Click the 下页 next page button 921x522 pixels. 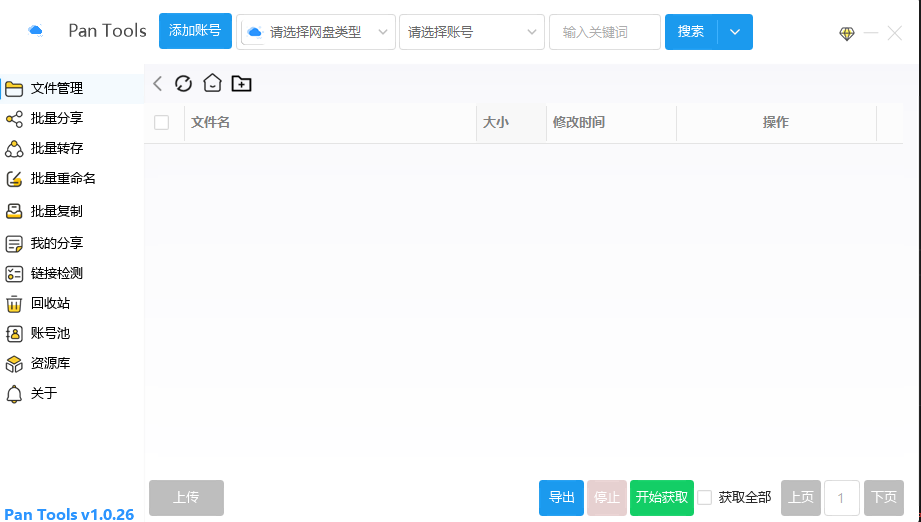click(x=883, y=497)
